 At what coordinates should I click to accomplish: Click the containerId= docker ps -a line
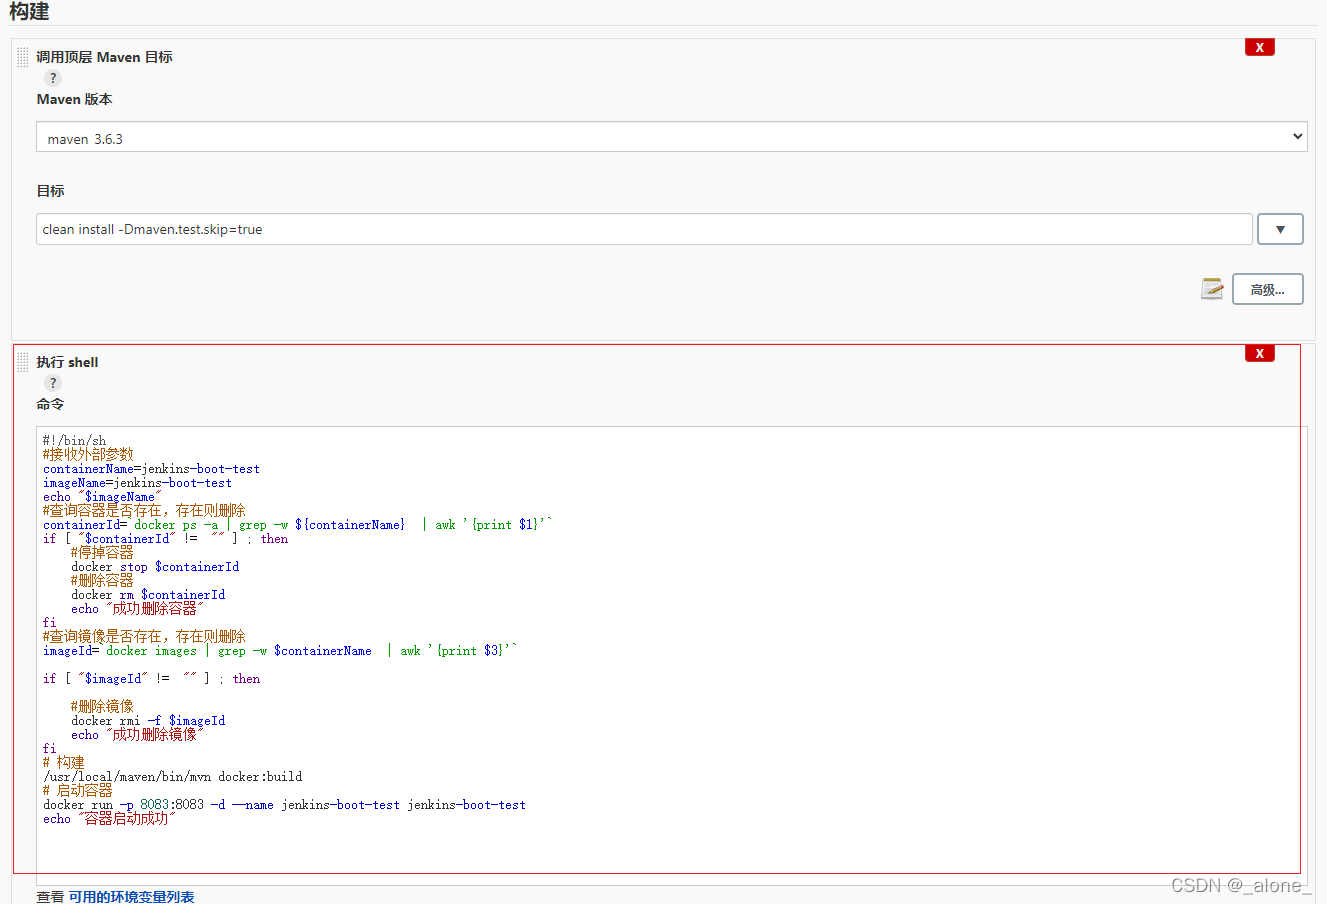pos(298,524)
